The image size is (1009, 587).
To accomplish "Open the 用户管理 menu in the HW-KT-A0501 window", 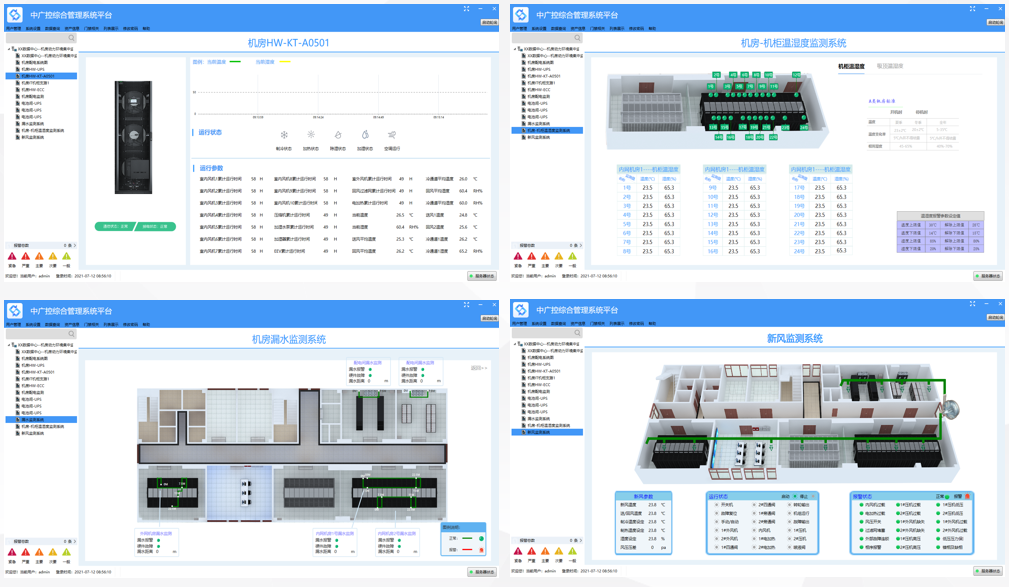I will point(13,28).
